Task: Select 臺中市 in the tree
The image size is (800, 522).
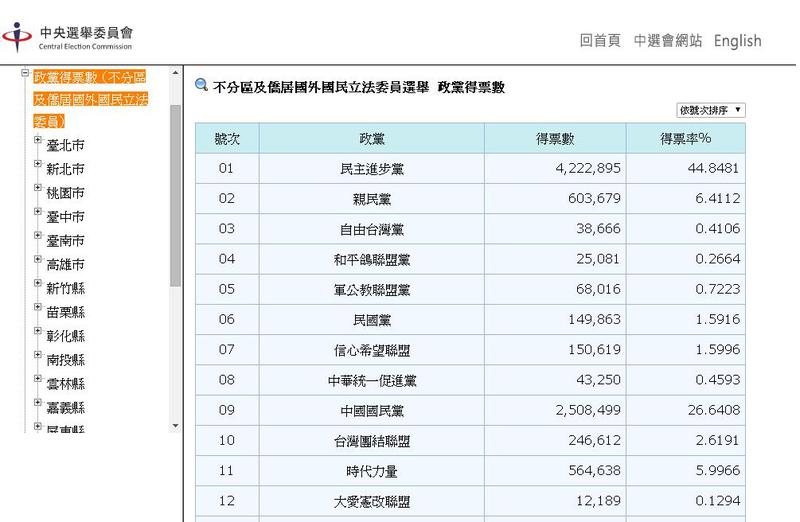Action: (x=65, y=217)
